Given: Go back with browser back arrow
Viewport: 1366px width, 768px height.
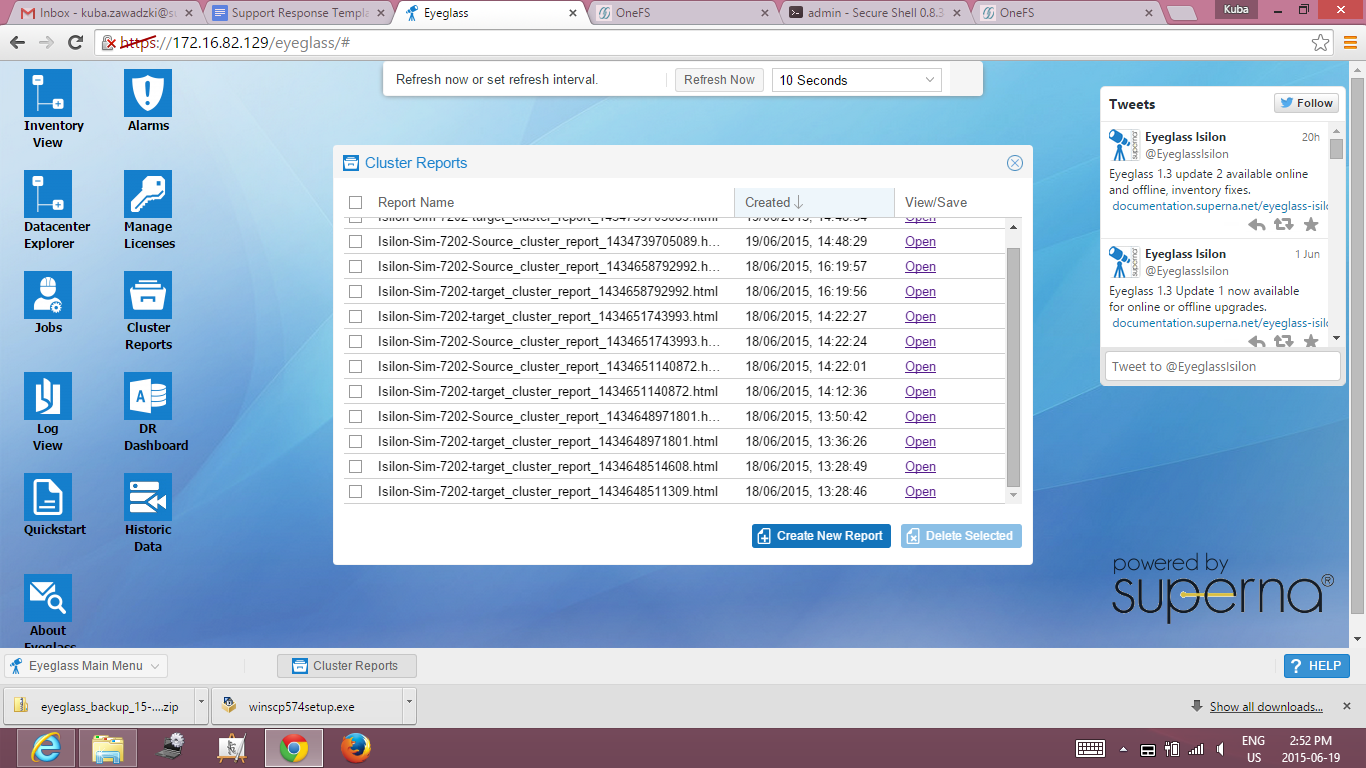Looking at the screenshot, I should [17, 43].
